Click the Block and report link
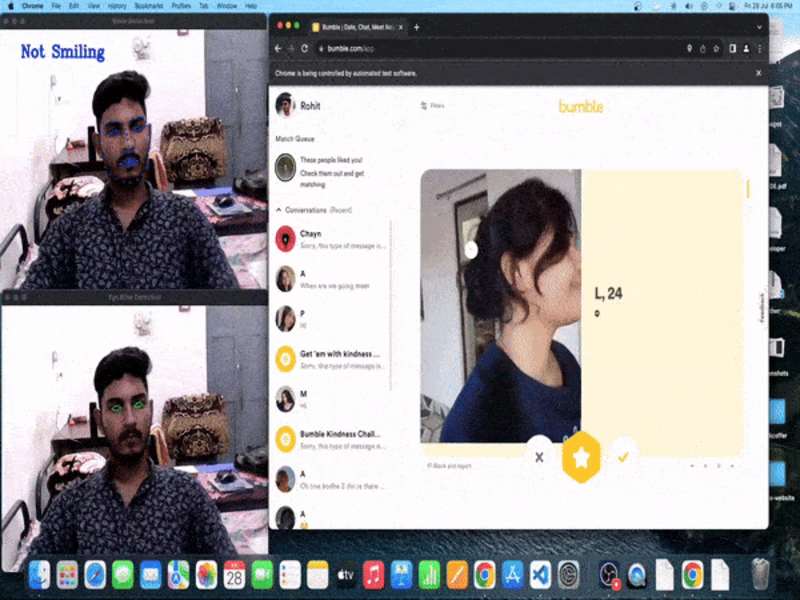The height and width of the screenshot is (600, 800). pos(449,466)
